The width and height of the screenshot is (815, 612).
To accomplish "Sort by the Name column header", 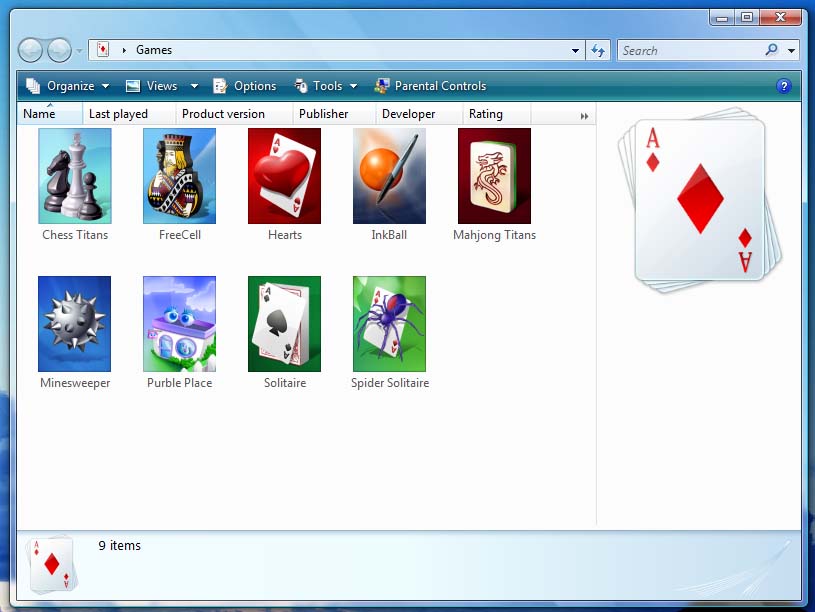I will pyautogui.click(x=50, y=114).
